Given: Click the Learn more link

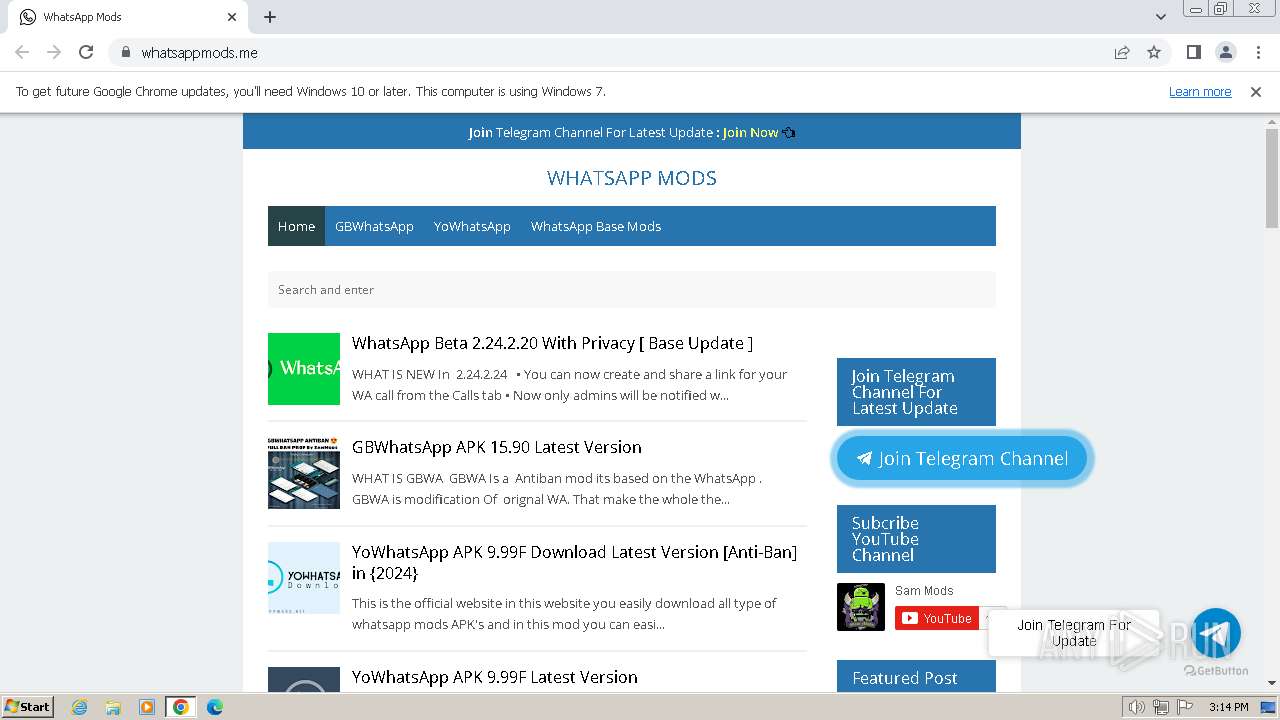Looking at the screenshot, I should point(1200,91).
